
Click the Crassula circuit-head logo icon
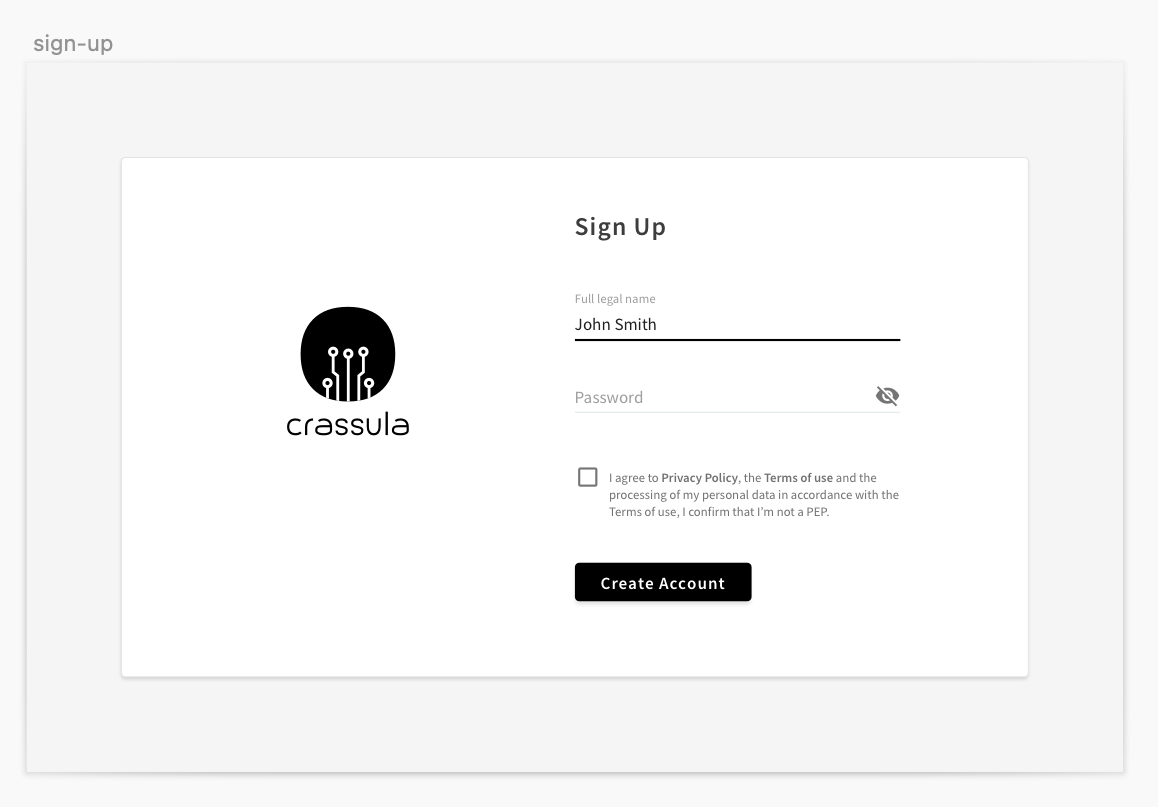(x=348, y=354)
